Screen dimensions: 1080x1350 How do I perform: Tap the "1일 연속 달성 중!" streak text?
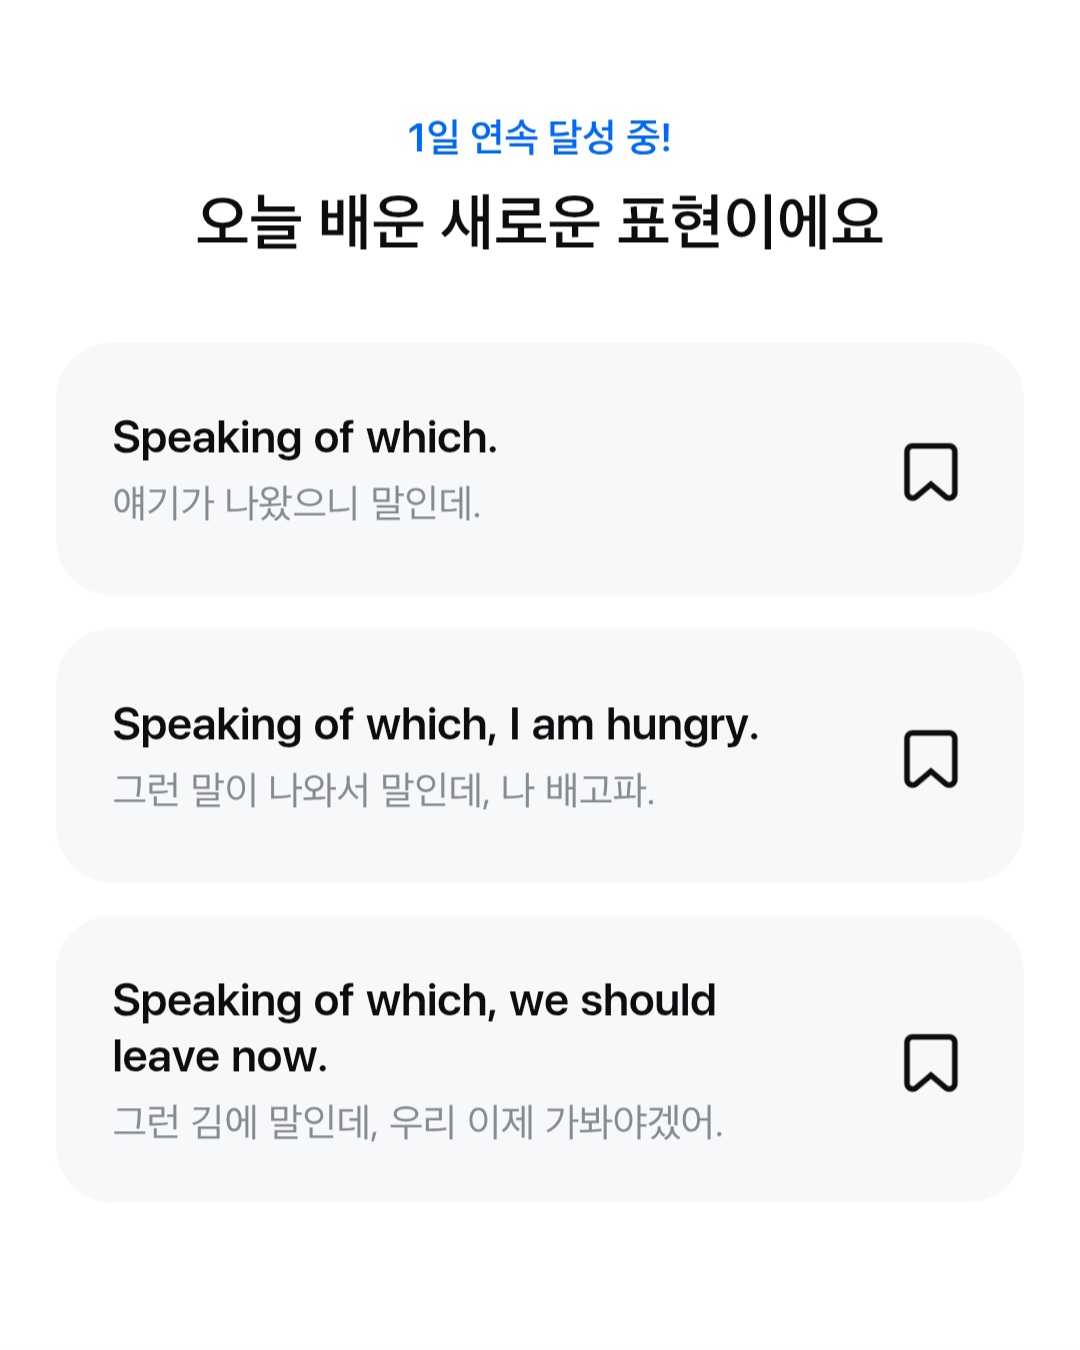point(539,137)
